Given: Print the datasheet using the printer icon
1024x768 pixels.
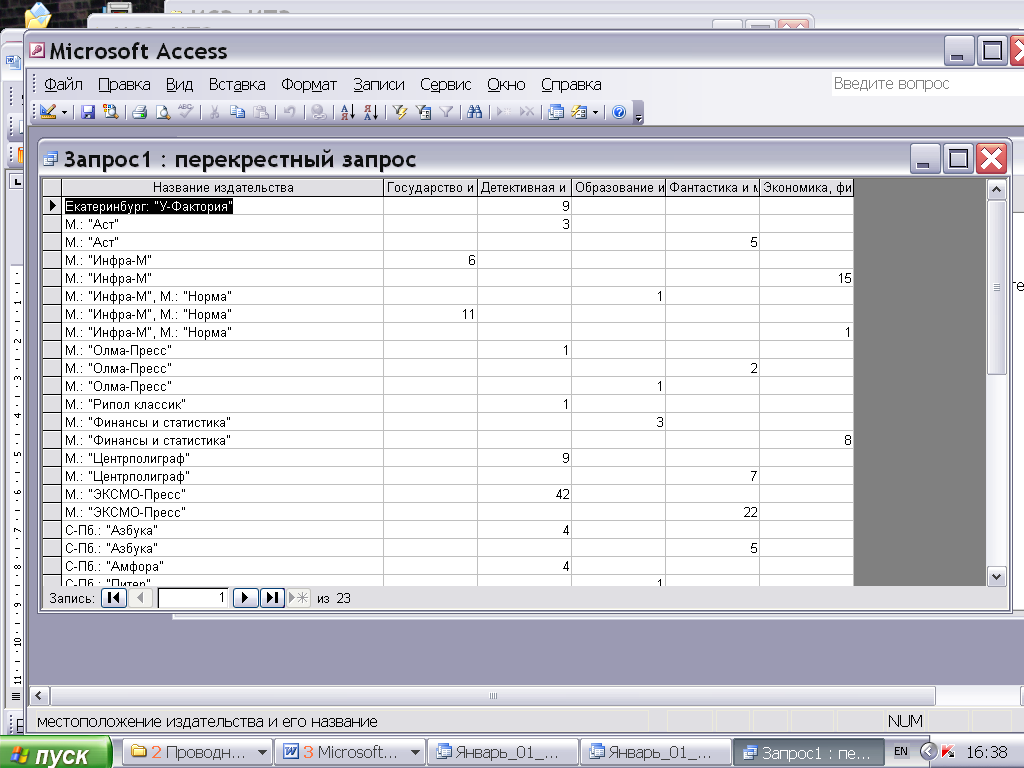Looking at the screenshot, I should tap(139, 112).
